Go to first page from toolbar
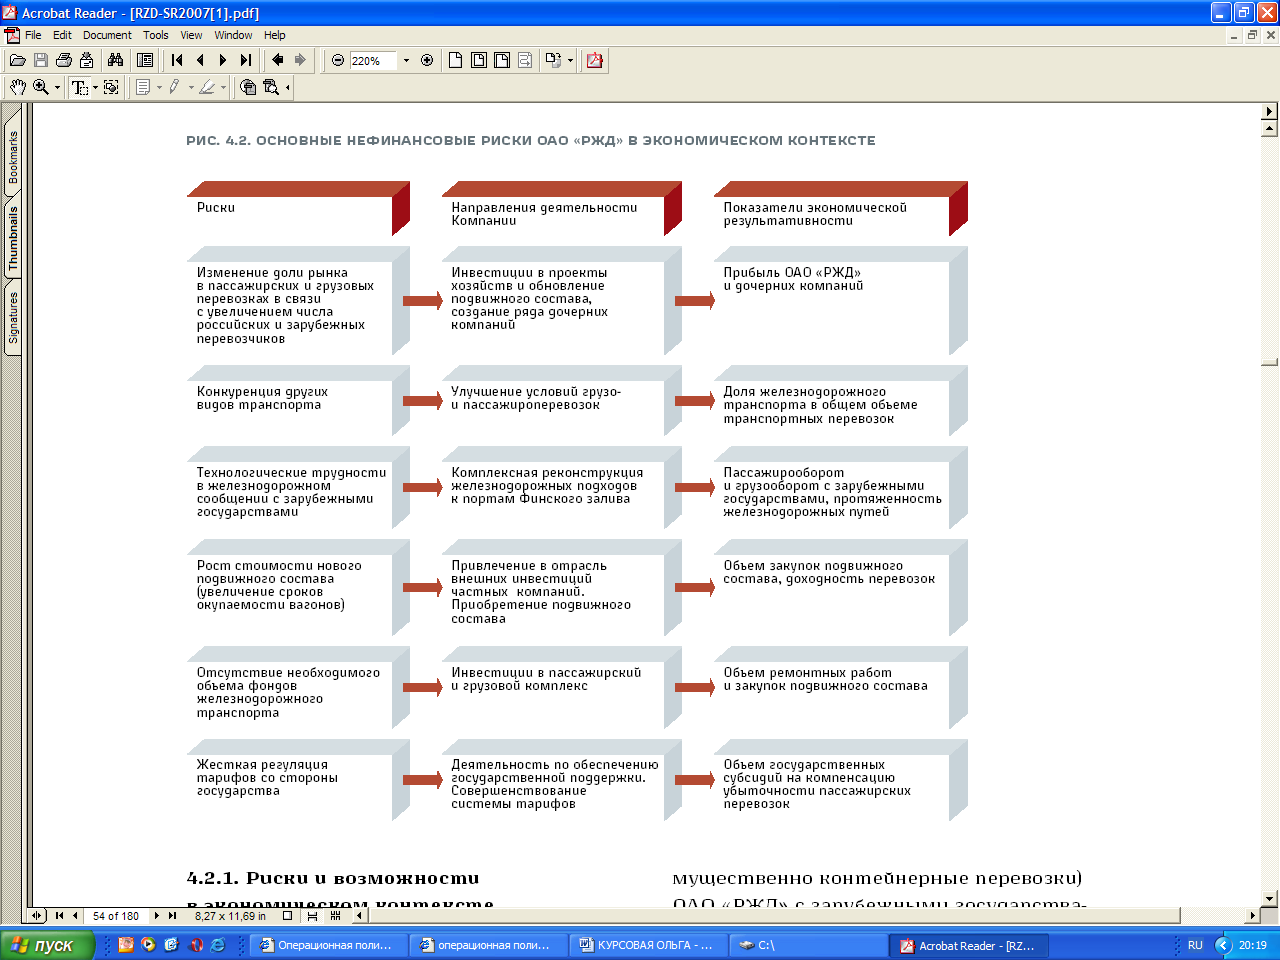The width and height of the screenshot is (1280, 960). coord(177,60)
